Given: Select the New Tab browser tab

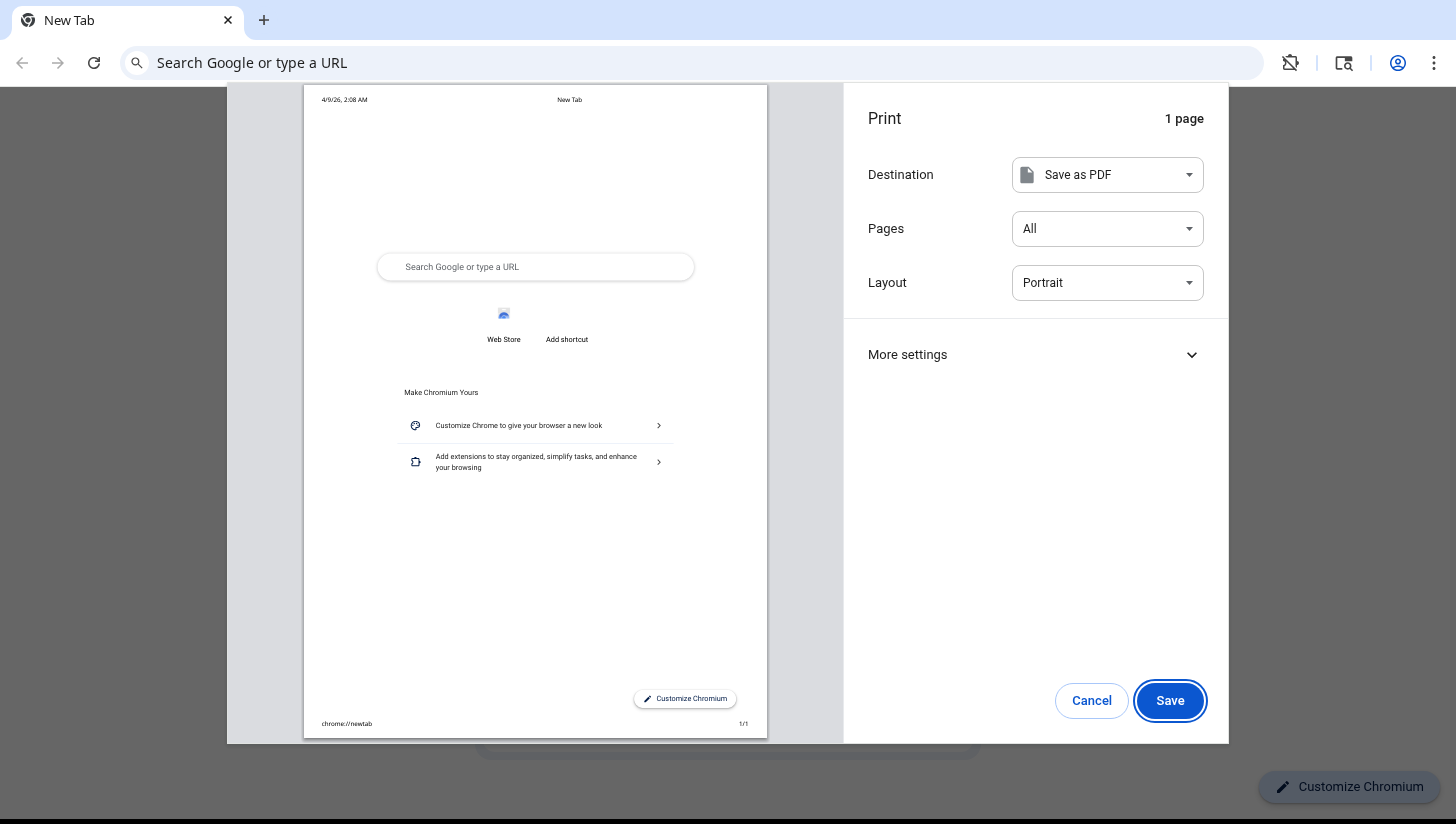Looking at the screenshot, I should pos(110,20).
